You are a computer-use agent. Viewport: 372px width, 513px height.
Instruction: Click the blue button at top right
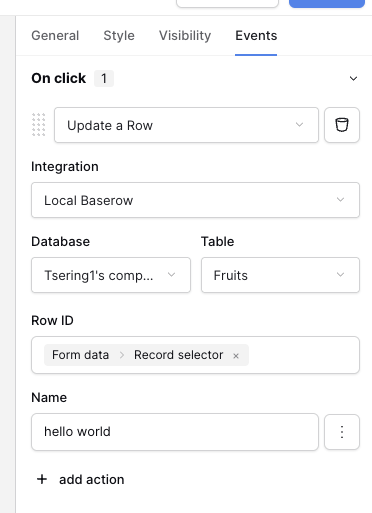point(327,3)
